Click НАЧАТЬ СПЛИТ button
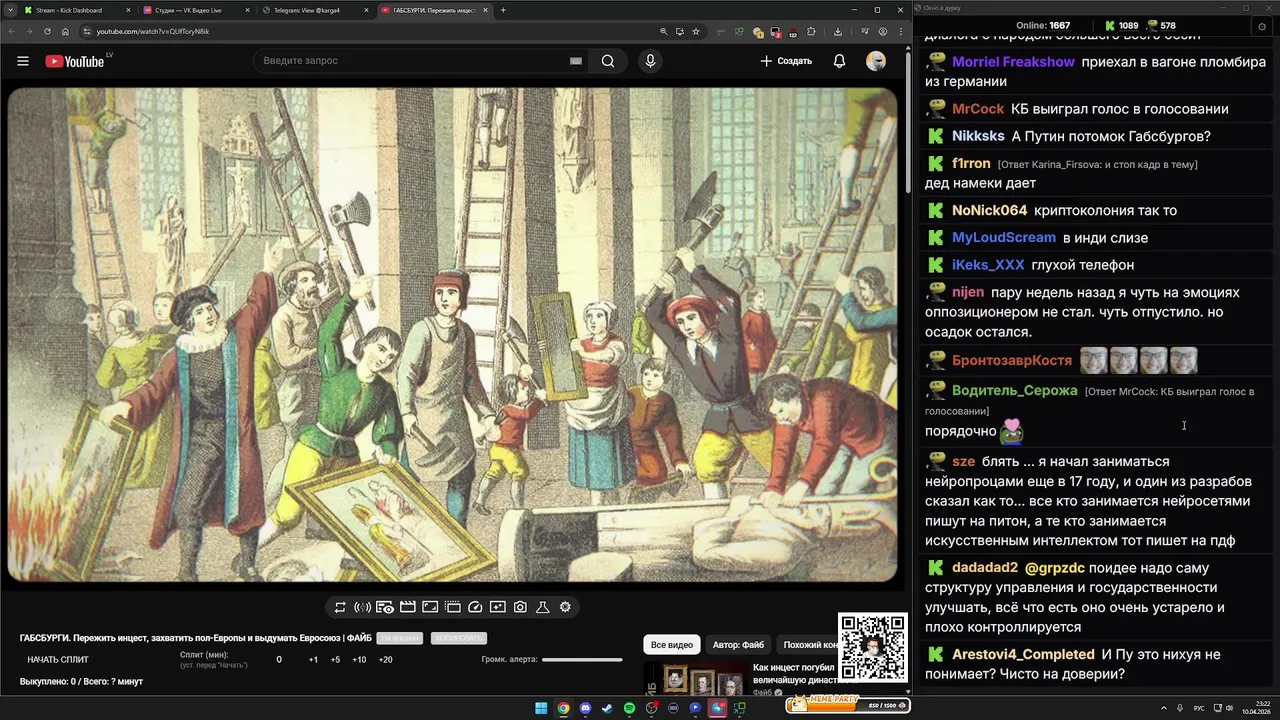 (x=58, y=660)
